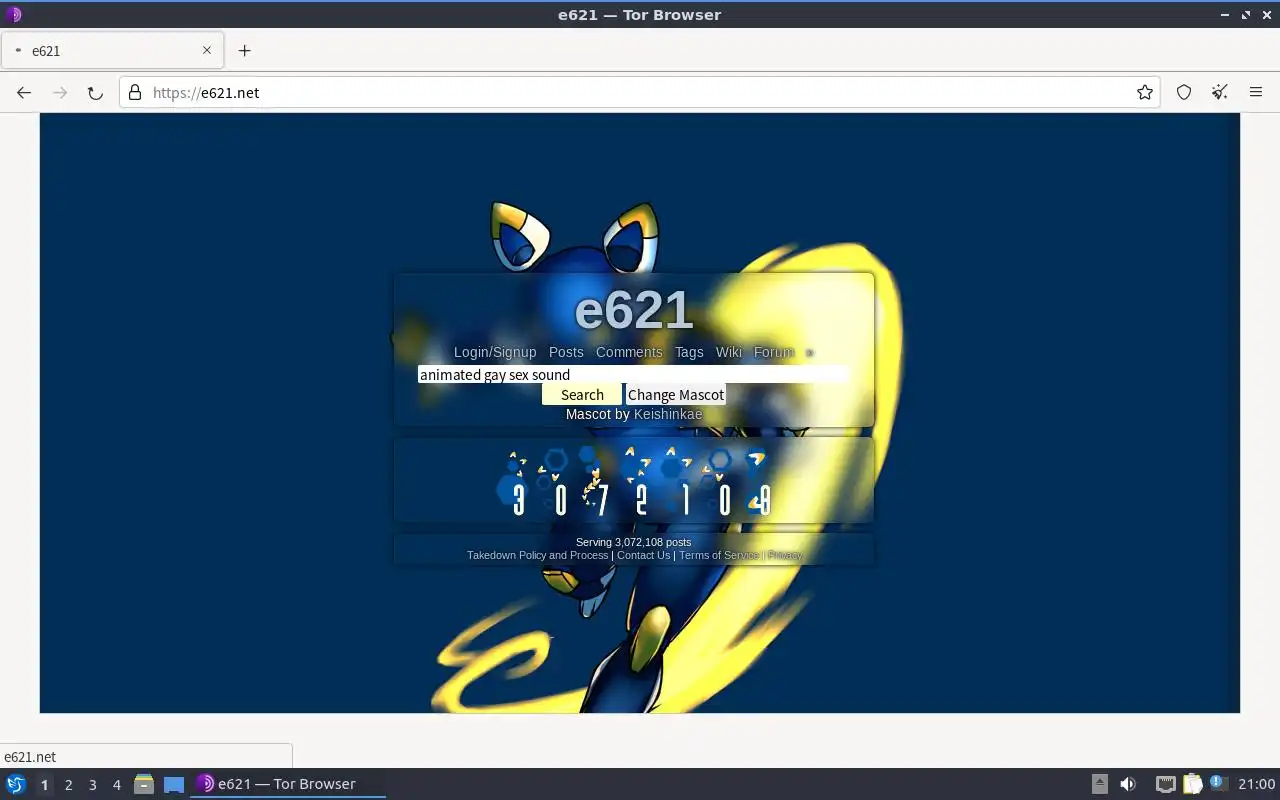Screen dimensions: 1280x800
Task: Click the 21:00 clock in the taskbar
Action: click(1256, 784)
